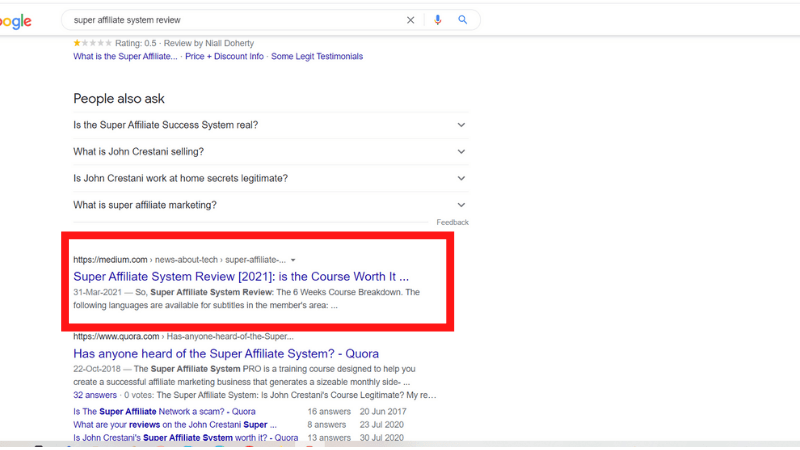The image size is (800, 450).
Task: Expand 'Is the Super Affiliate Success System real?'
Action: click(270, 125)
